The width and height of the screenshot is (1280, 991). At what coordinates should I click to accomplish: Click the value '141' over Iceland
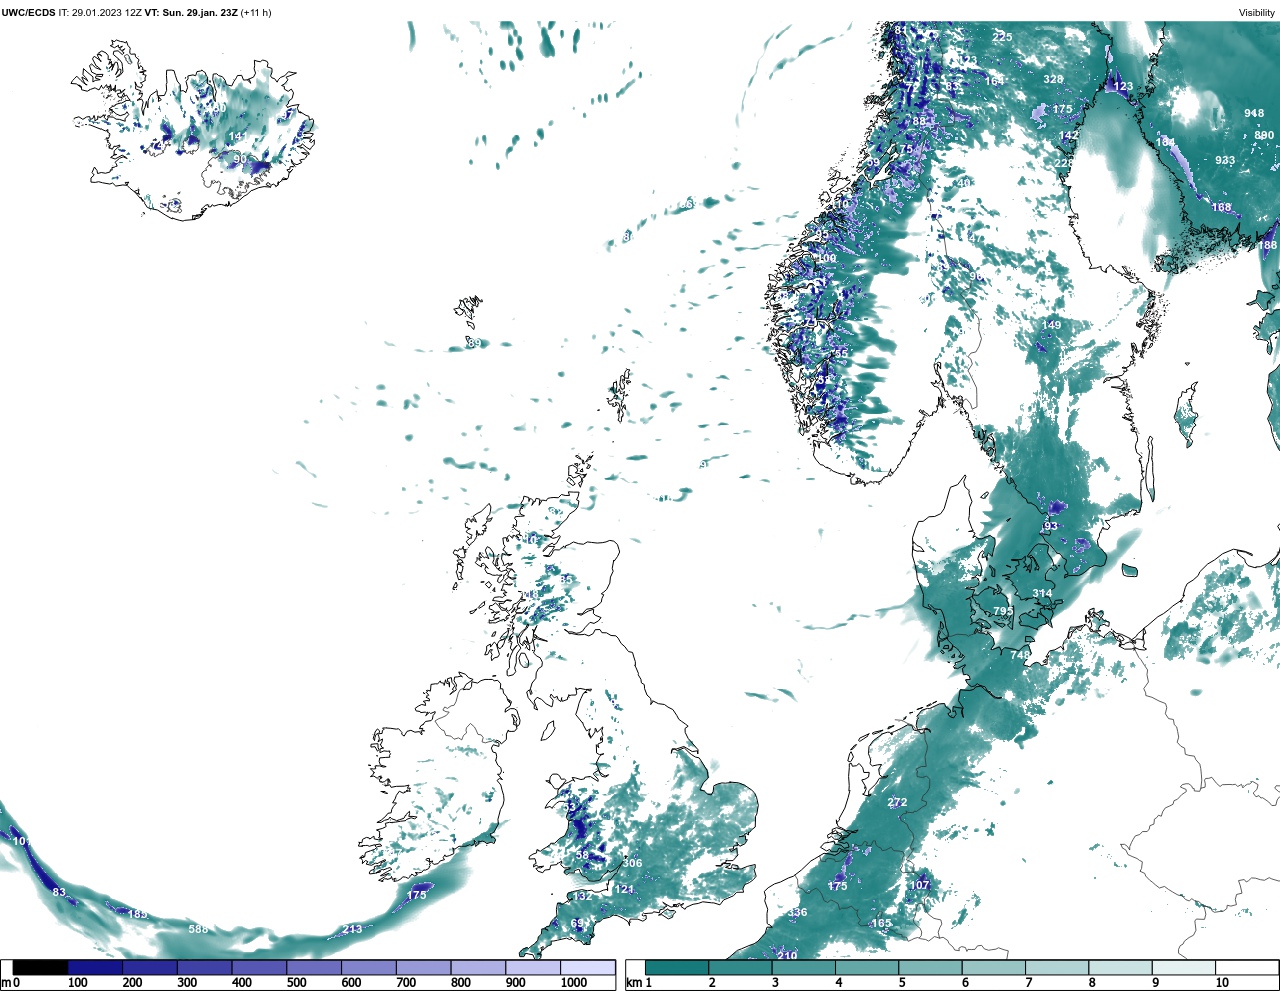click(238, 137)
